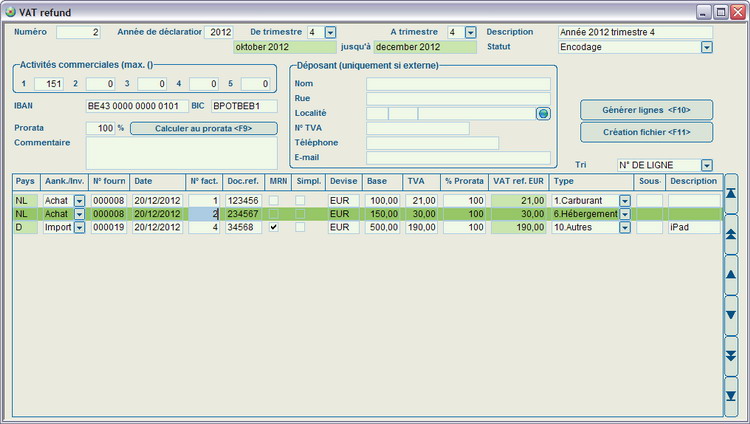
Task: Click Calculer au prorata <F9> button
Action: (x=204, y=128)
